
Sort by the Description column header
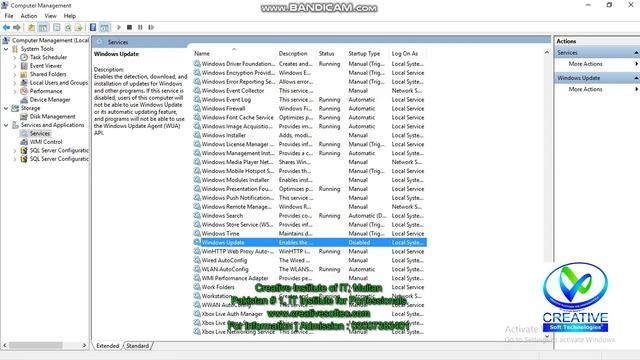point(296,53)
